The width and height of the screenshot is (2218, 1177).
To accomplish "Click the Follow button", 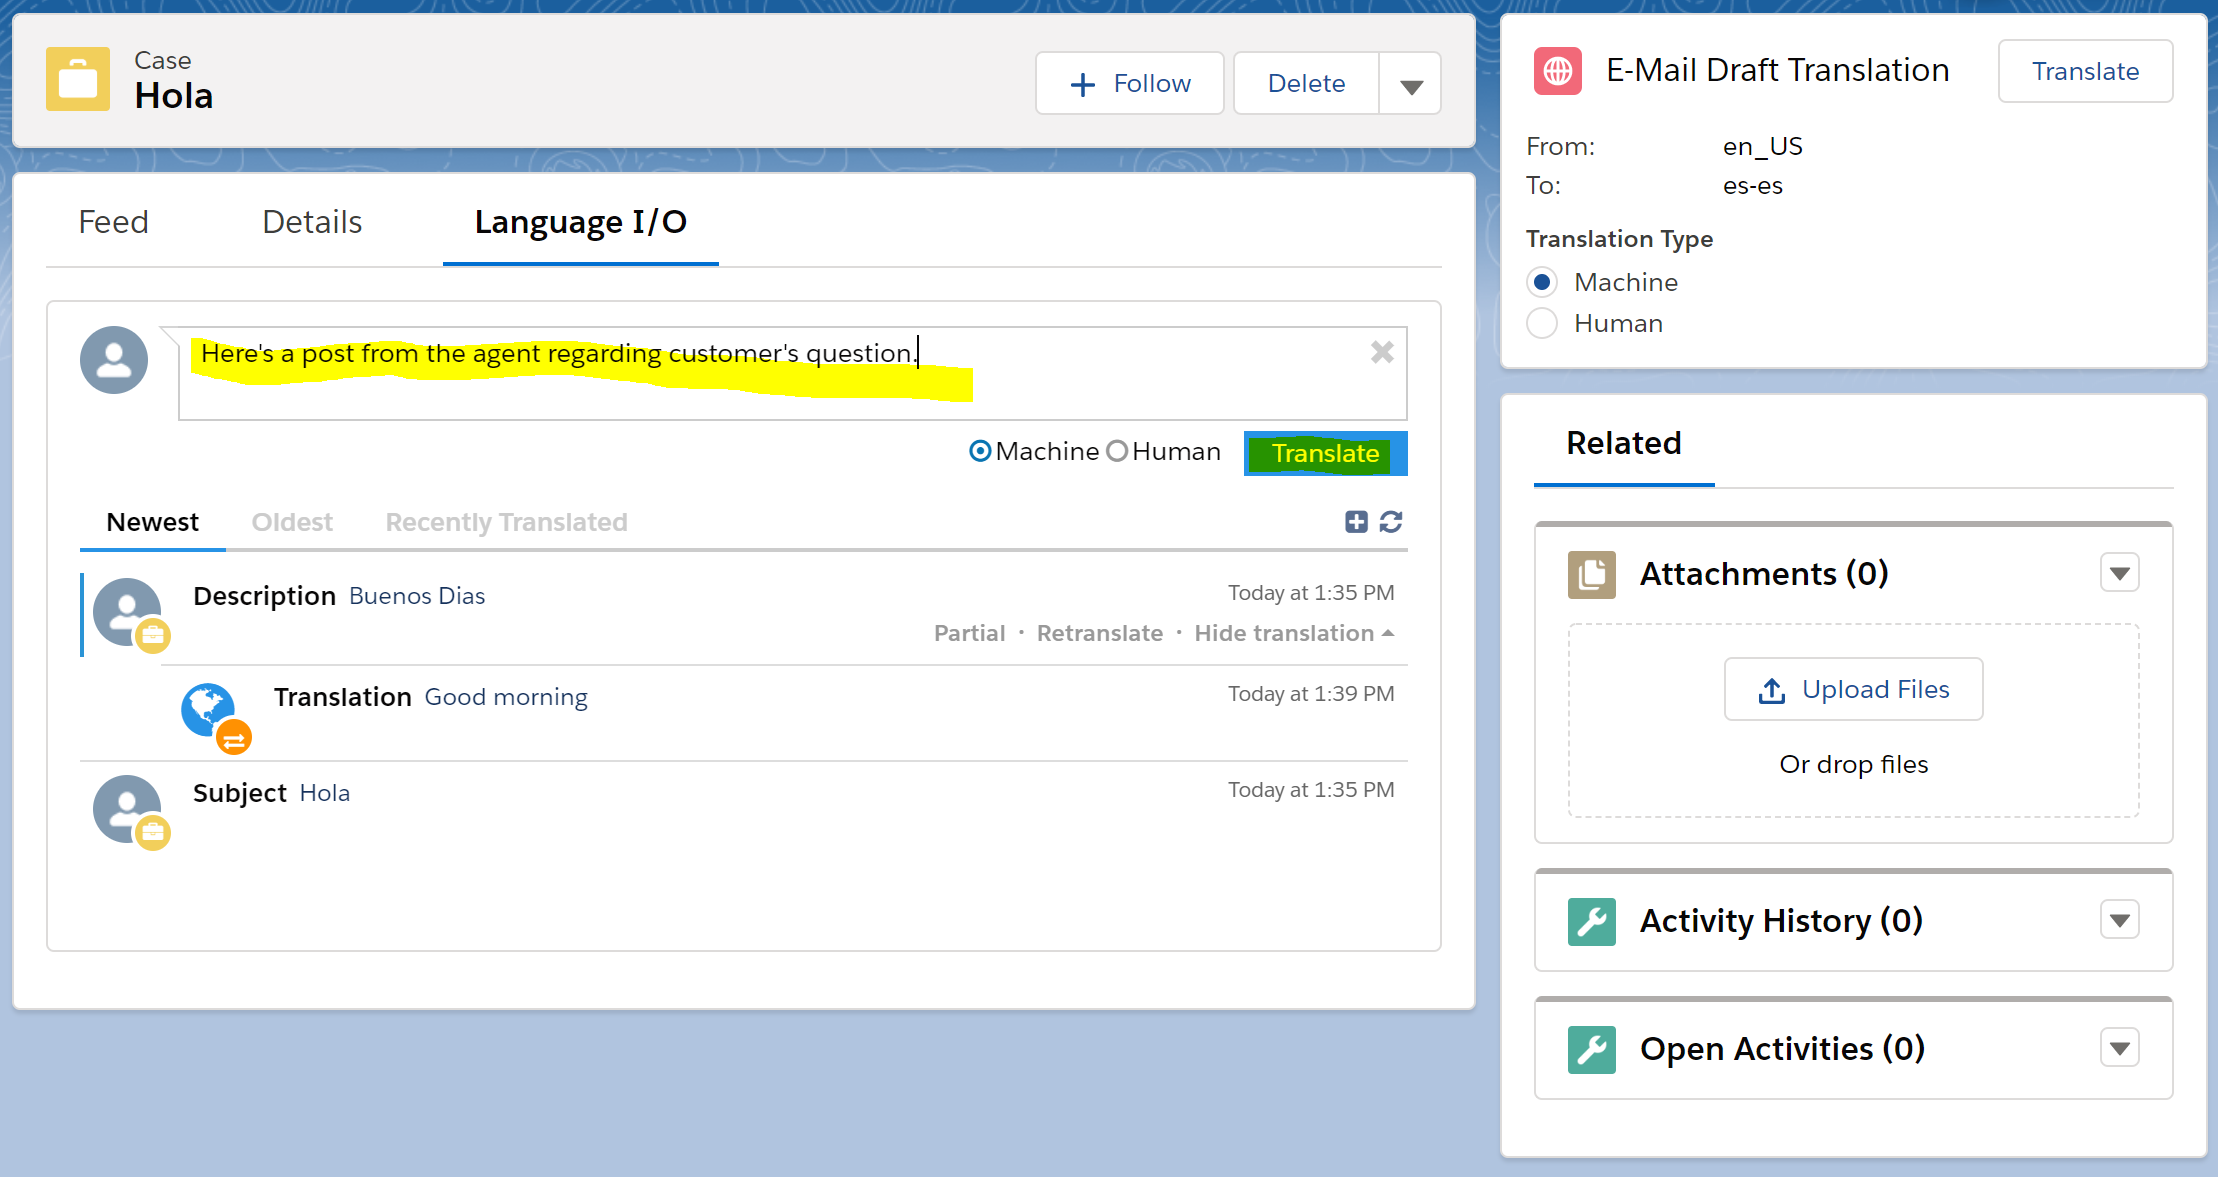I will (1130, 84).
